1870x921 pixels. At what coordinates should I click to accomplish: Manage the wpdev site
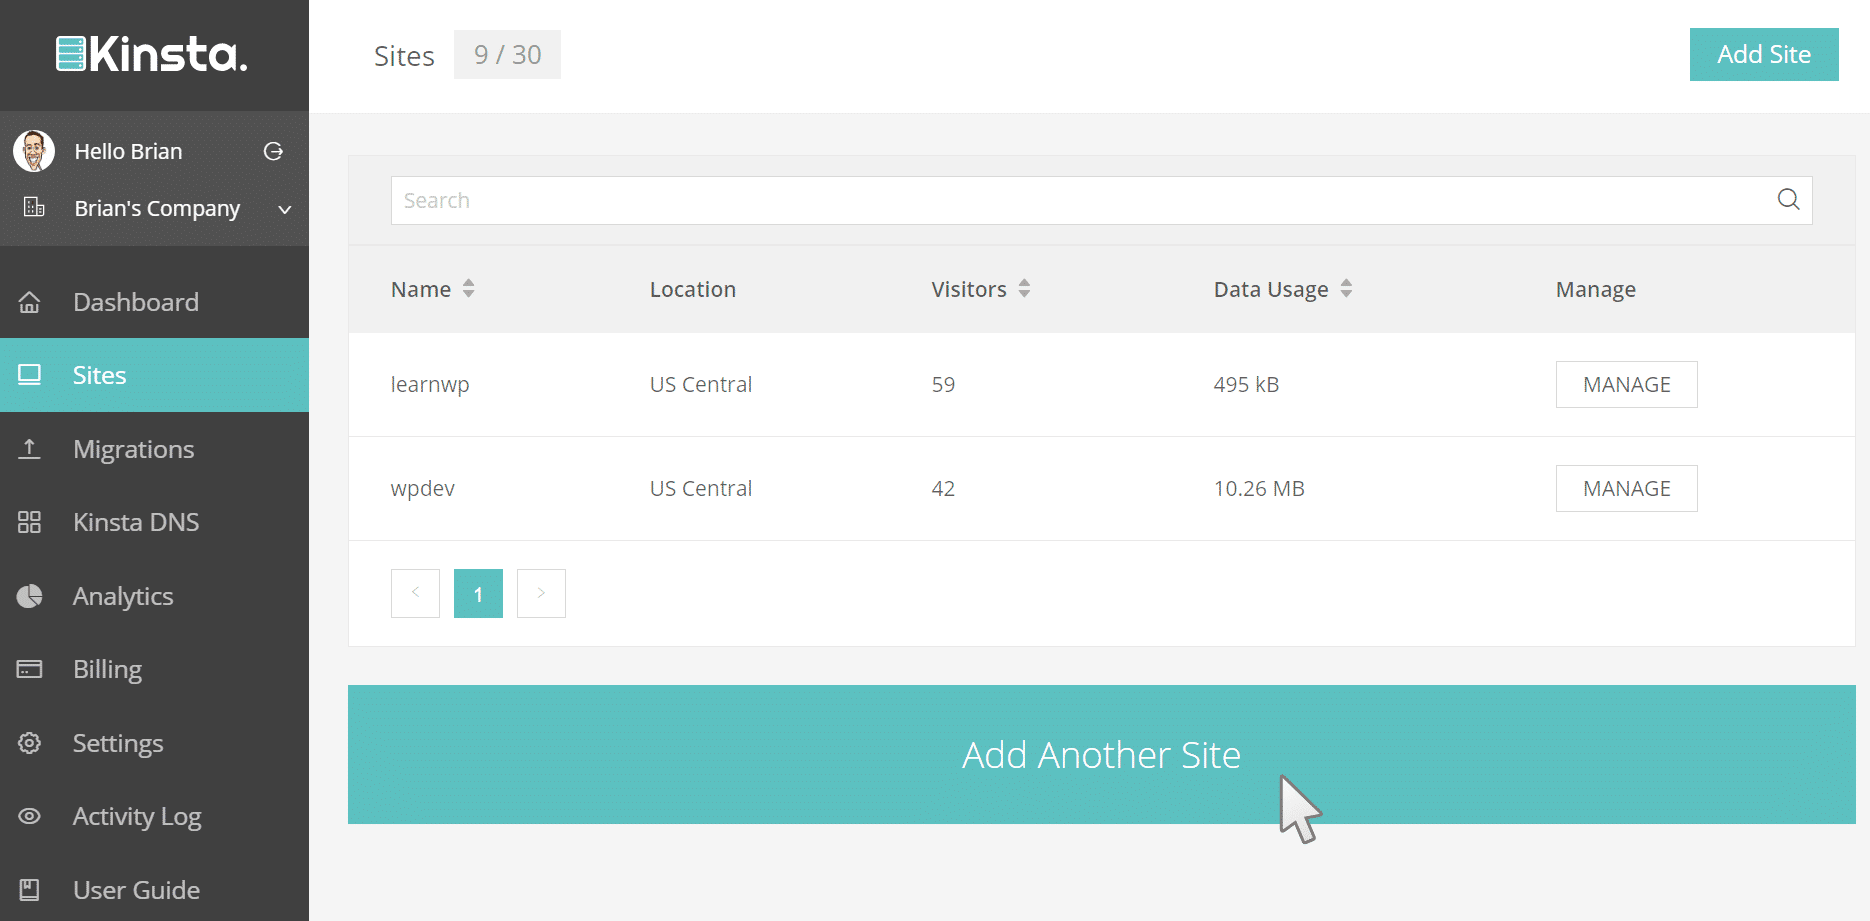click(x=1627, y=488)
